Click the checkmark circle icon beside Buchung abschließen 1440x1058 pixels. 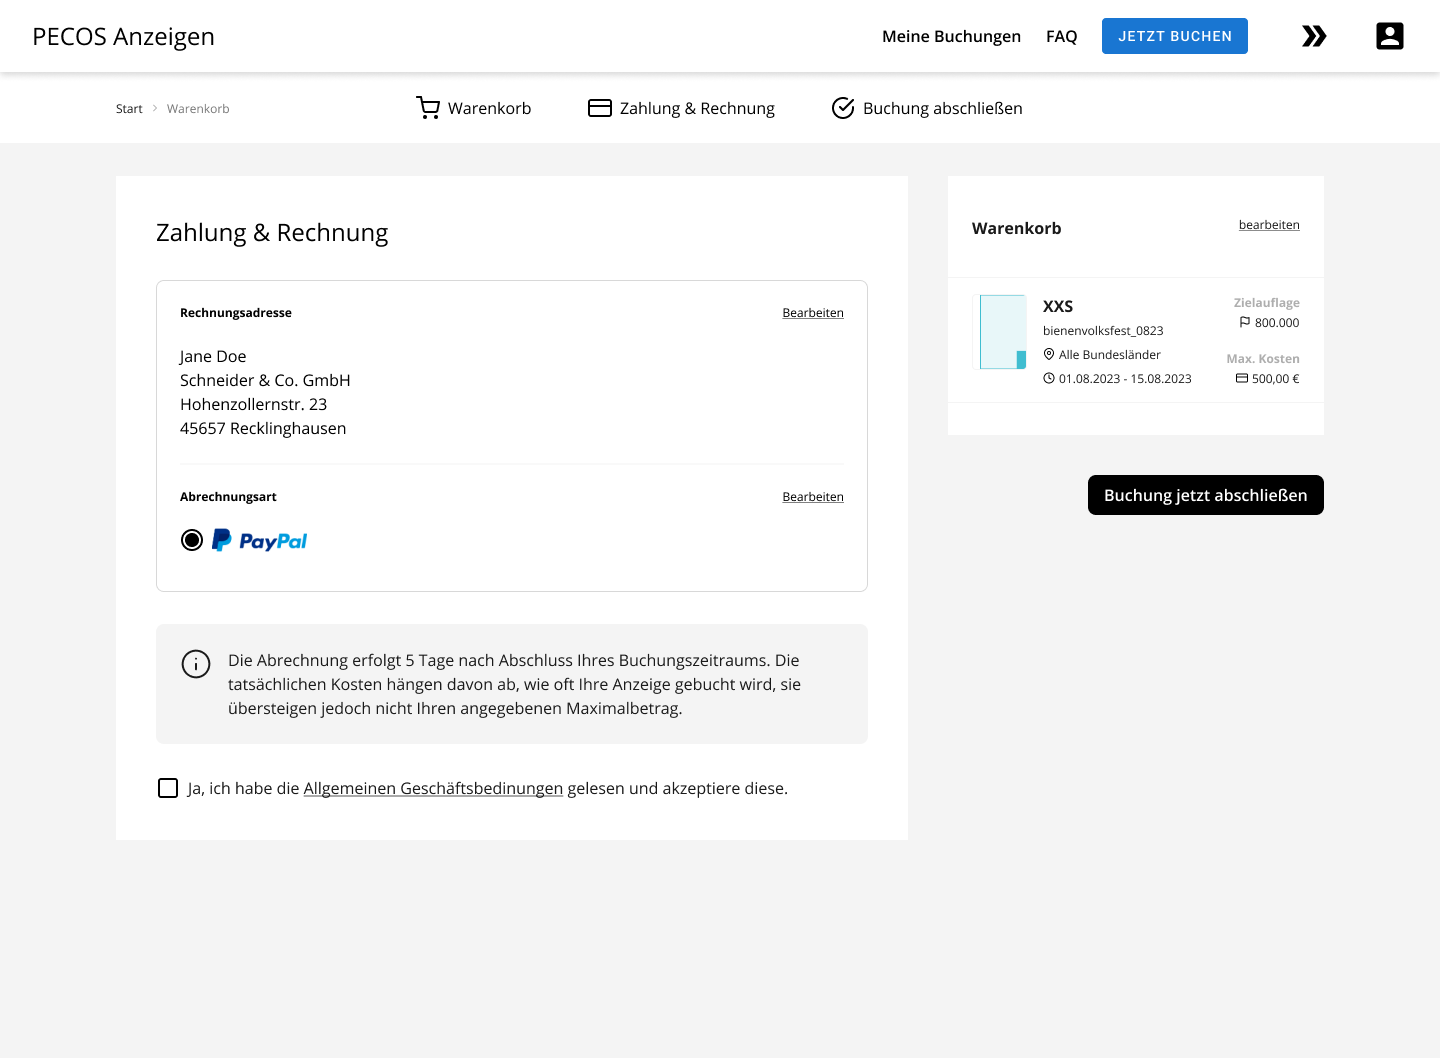[x=843, y=108]
